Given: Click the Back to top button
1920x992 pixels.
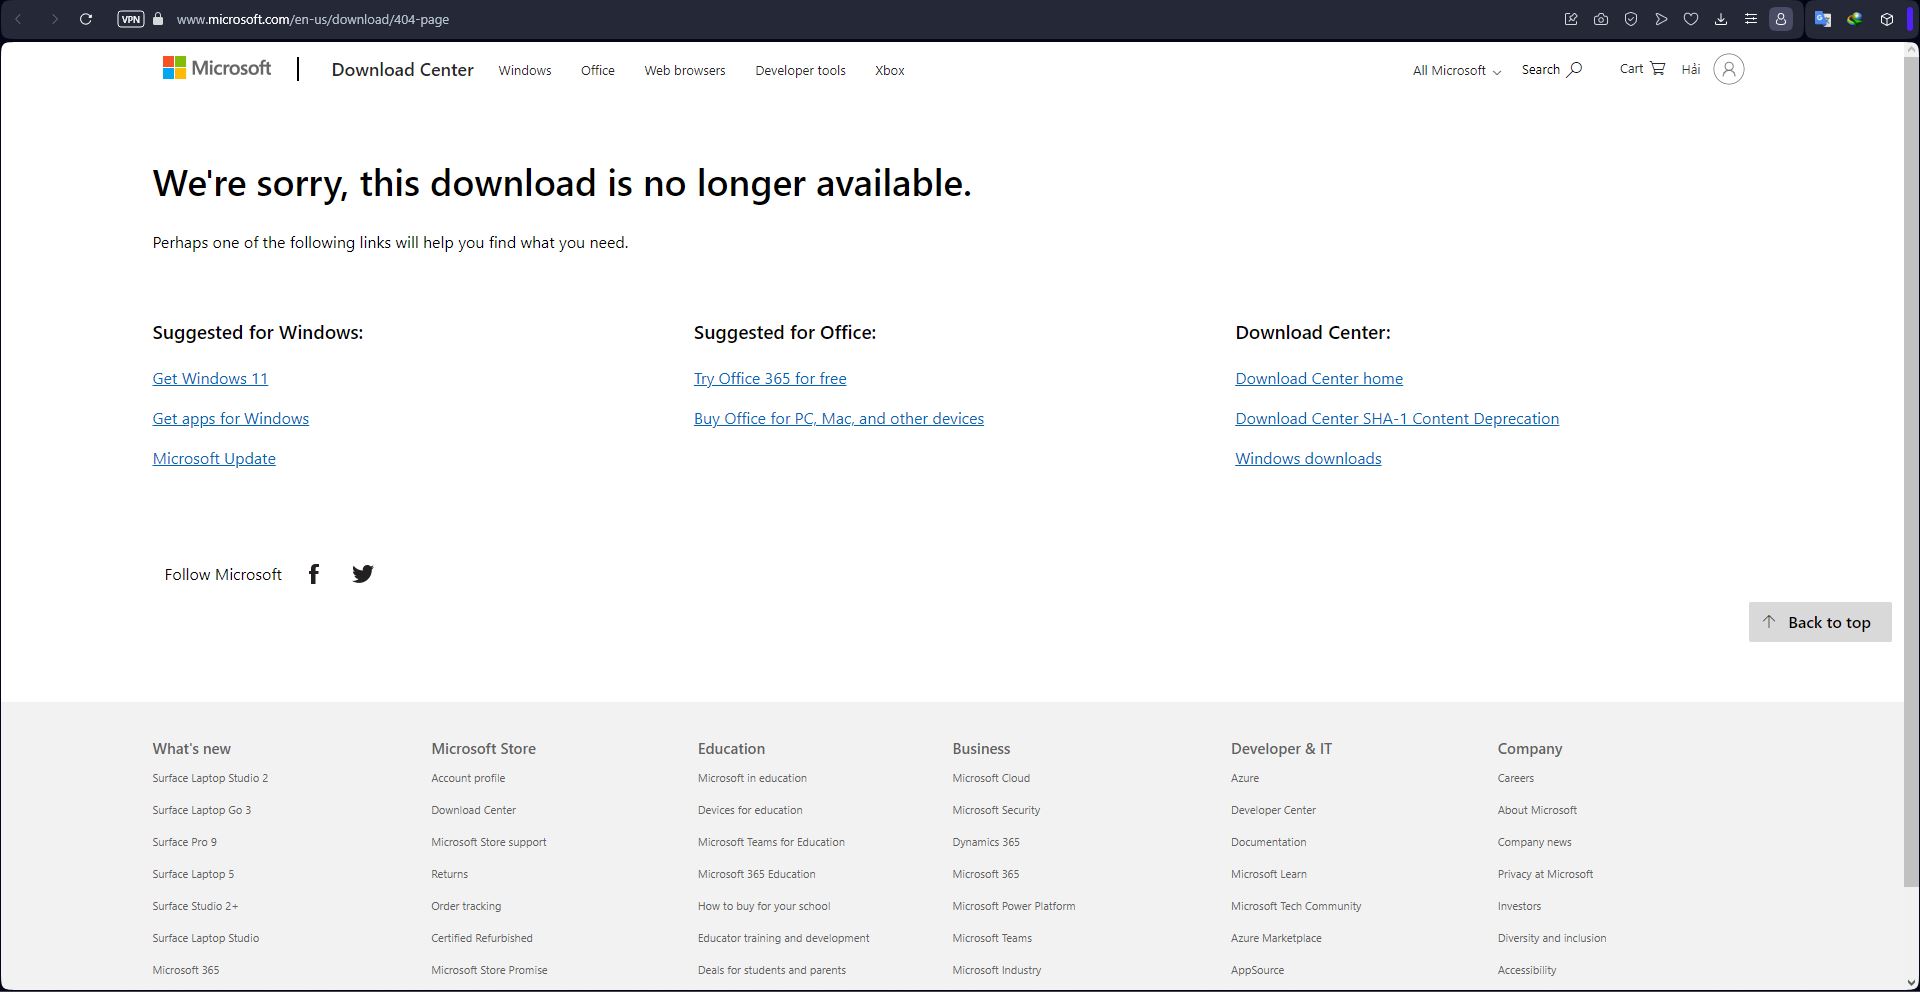Looking at the screenshot, I should tap(1819, 622).
